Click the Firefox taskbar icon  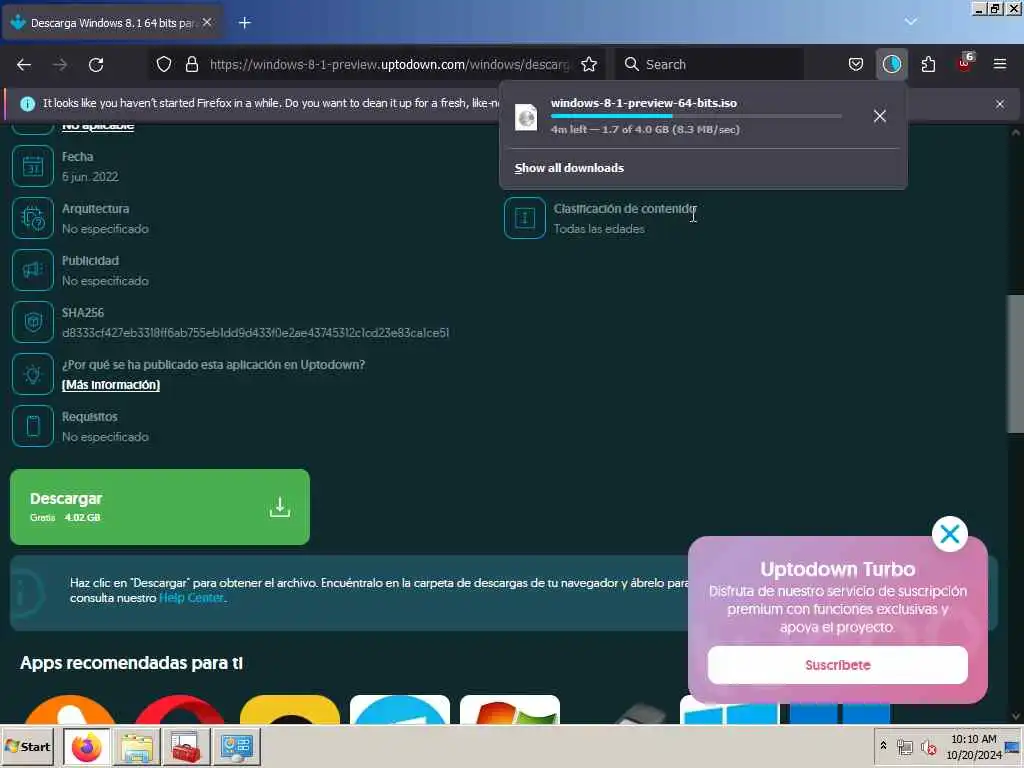86,746
